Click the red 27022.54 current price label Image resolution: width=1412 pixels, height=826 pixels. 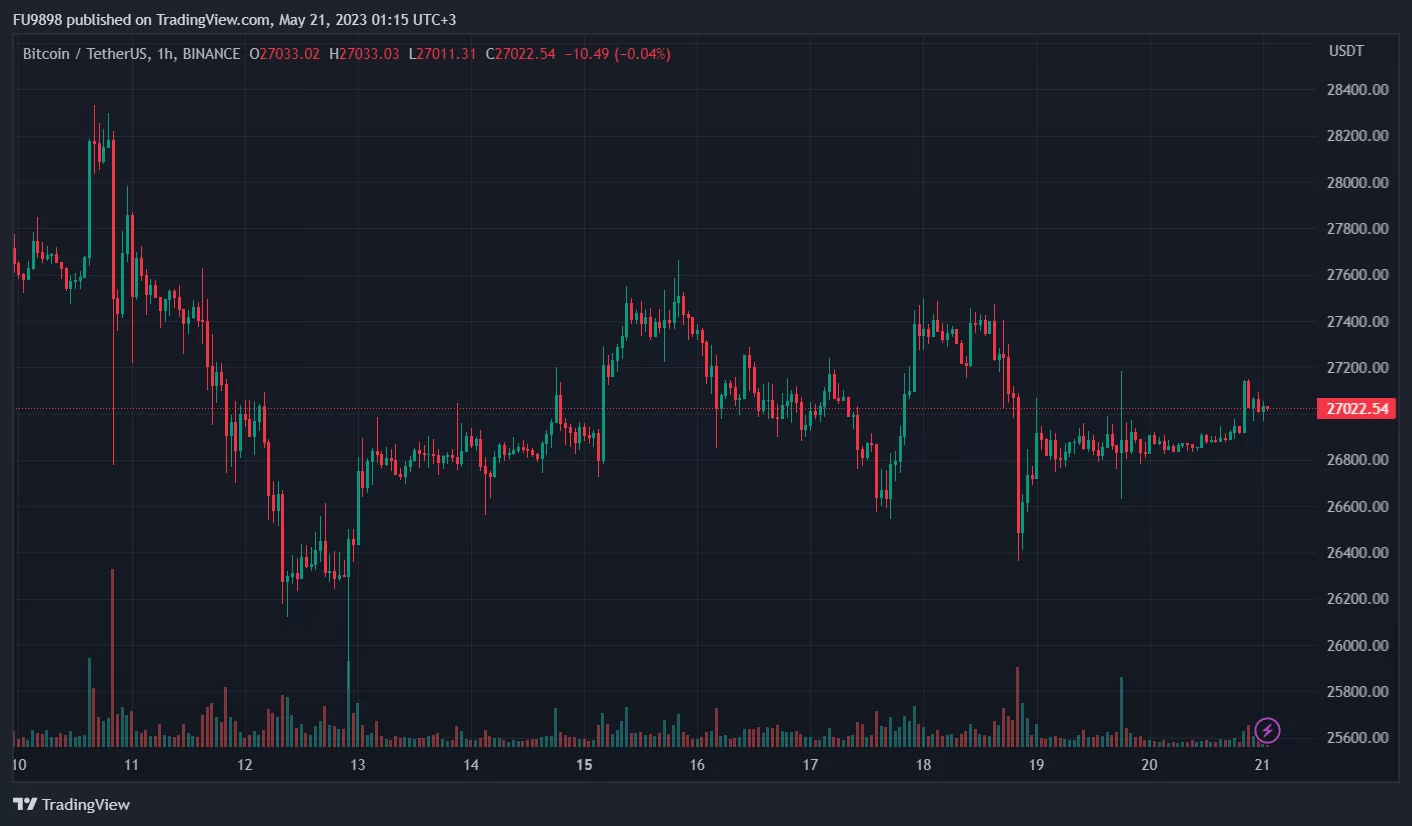[x=1356, y=409]
